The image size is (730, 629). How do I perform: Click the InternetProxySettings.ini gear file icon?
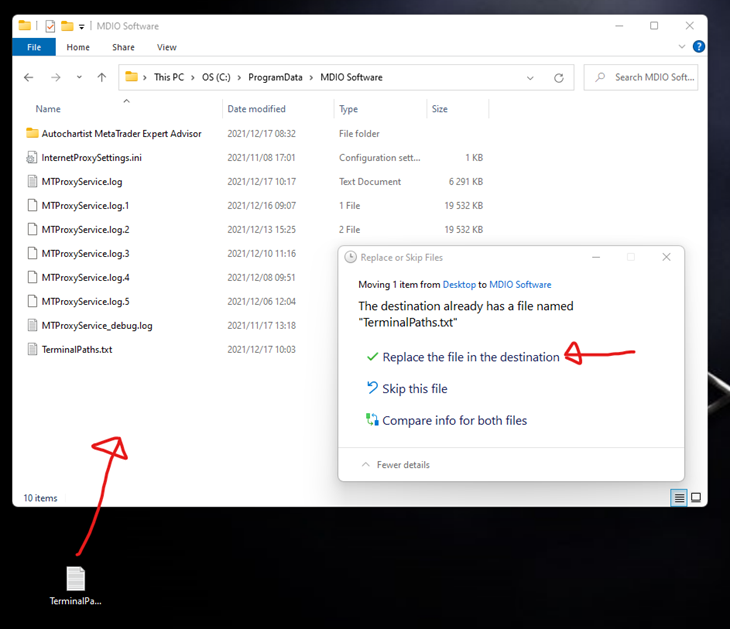point(32,158)
